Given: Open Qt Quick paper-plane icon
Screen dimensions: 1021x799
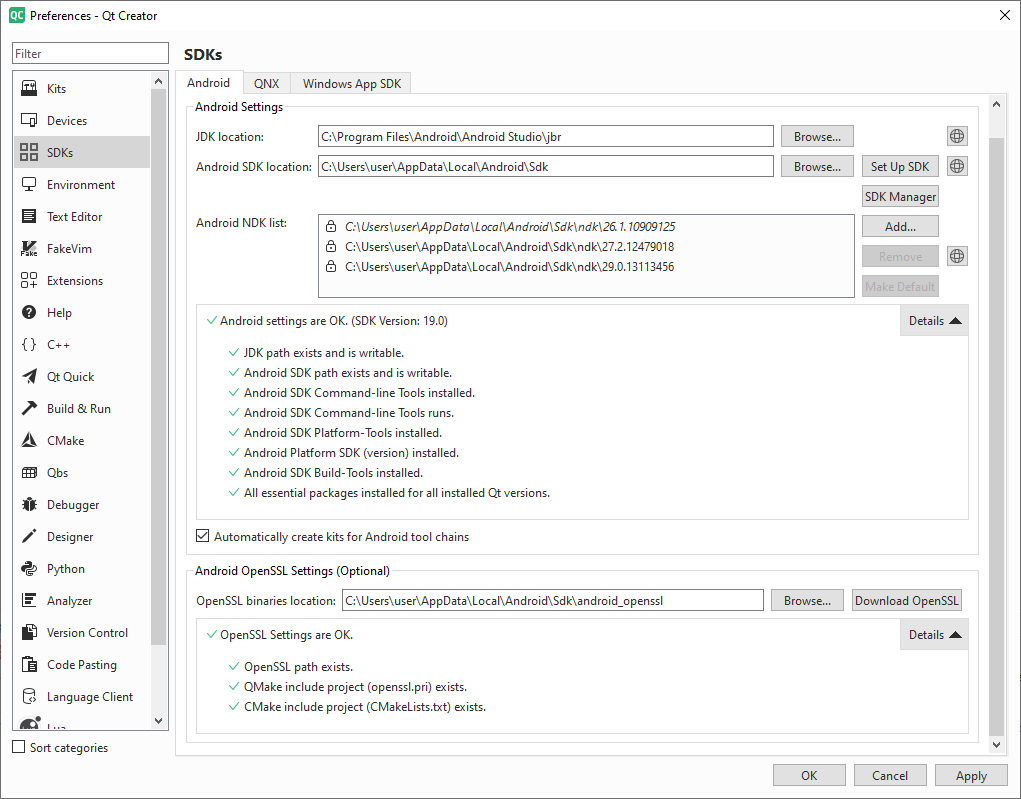Looking at the screenshot, I should pyautogui.click(x=29, y=376).
